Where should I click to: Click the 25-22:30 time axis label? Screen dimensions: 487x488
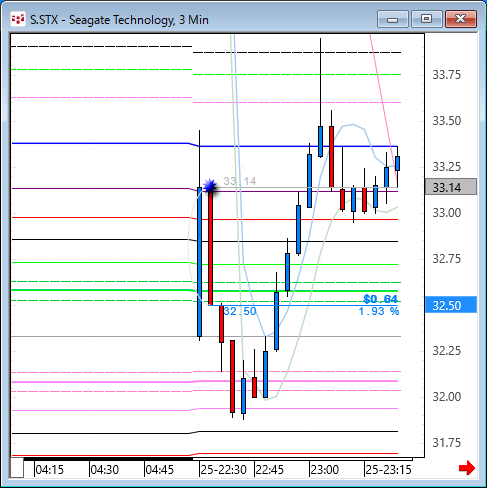(x=223, y=470)
